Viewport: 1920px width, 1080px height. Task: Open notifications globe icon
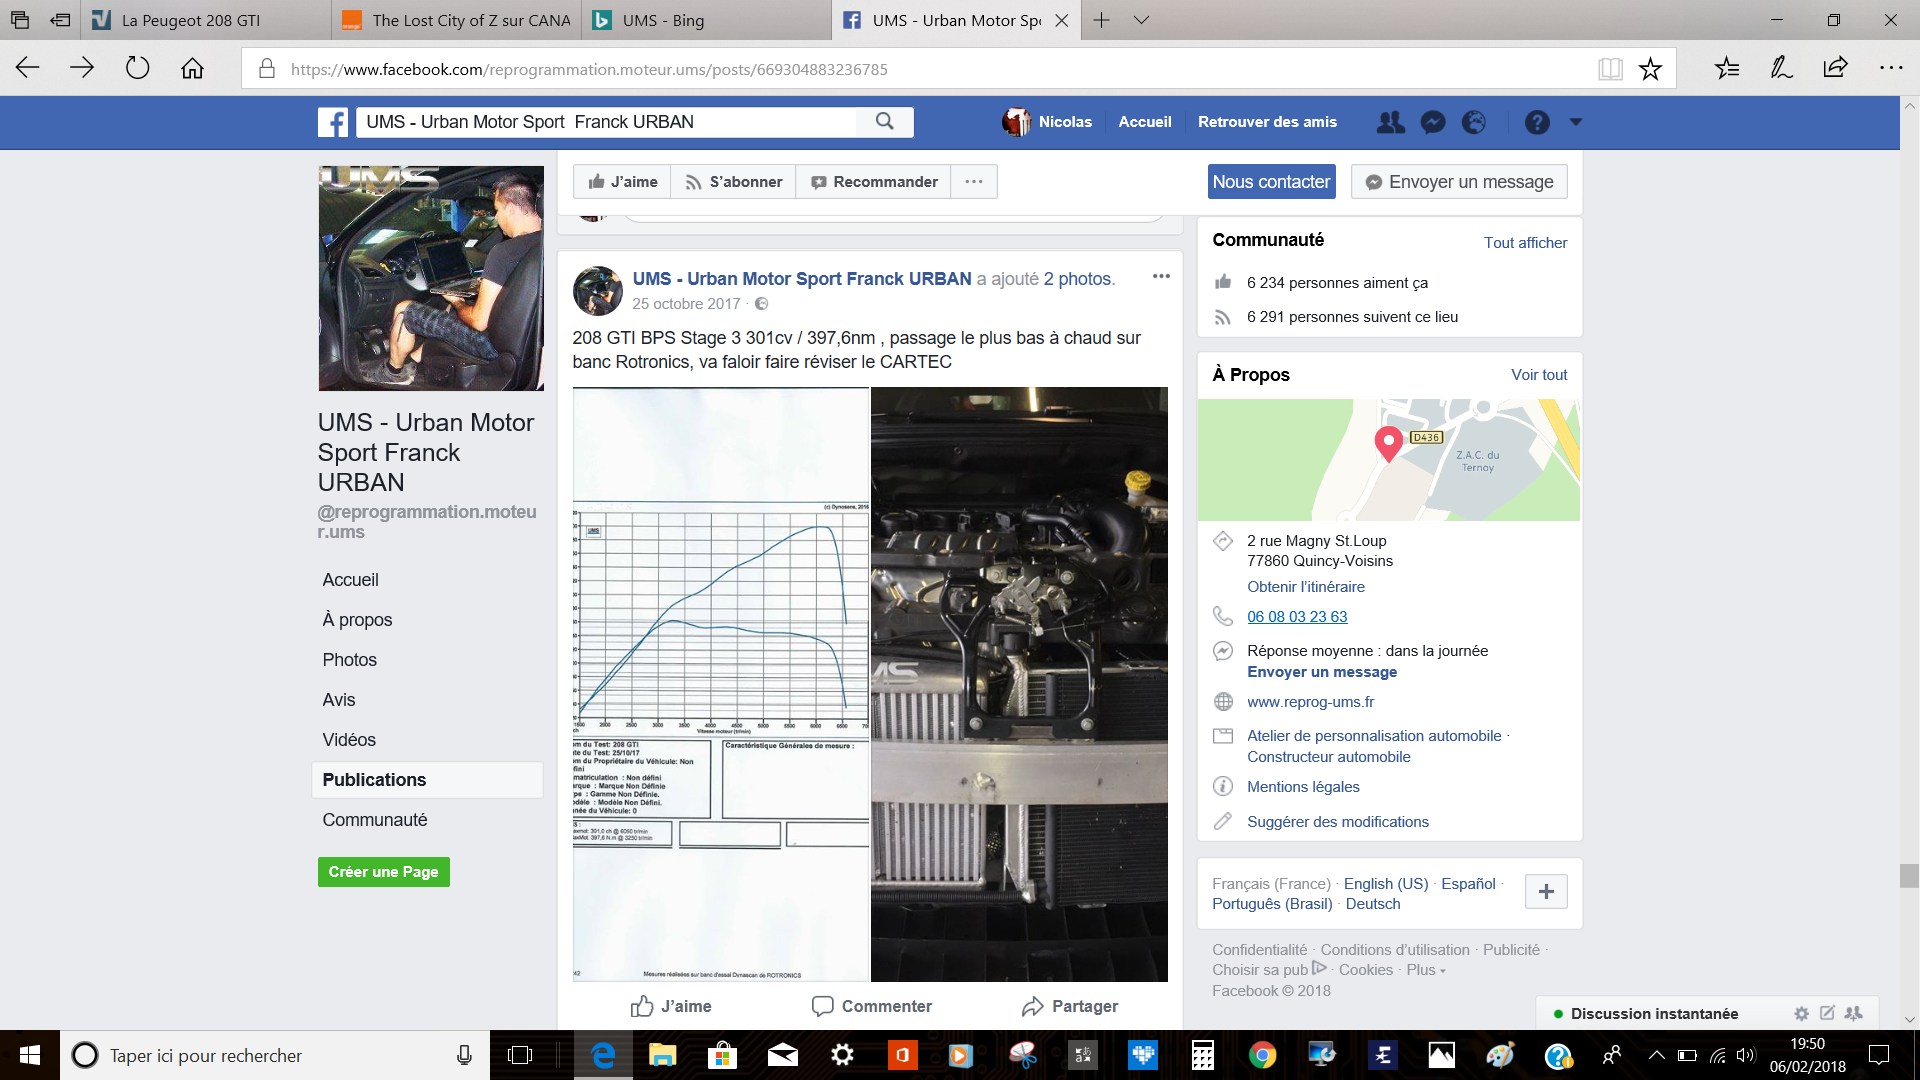pos(1474,122)
